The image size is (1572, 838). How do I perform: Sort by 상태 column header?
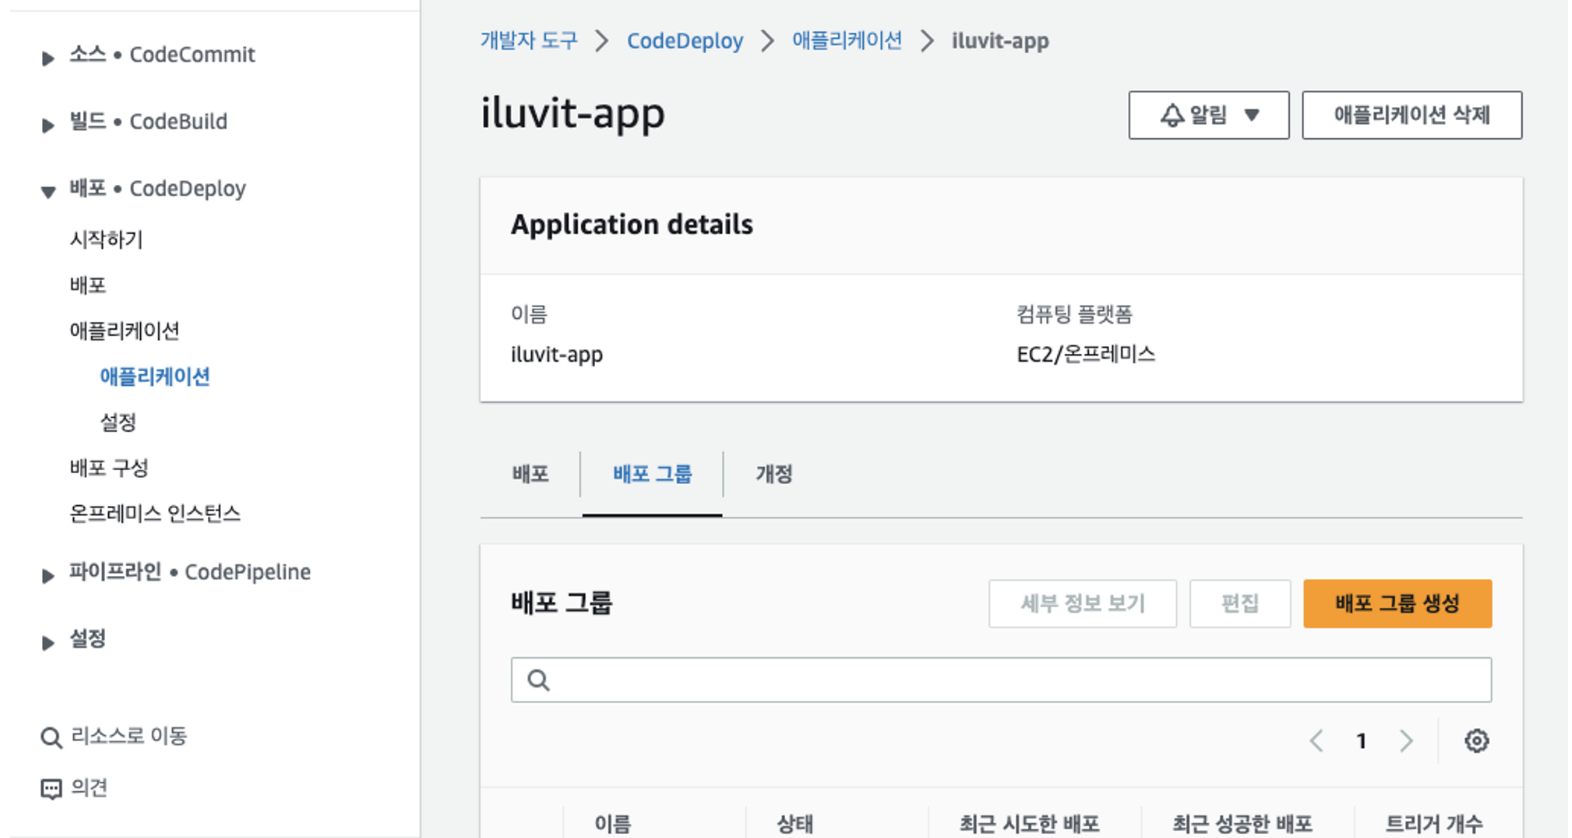coord(795,824)
